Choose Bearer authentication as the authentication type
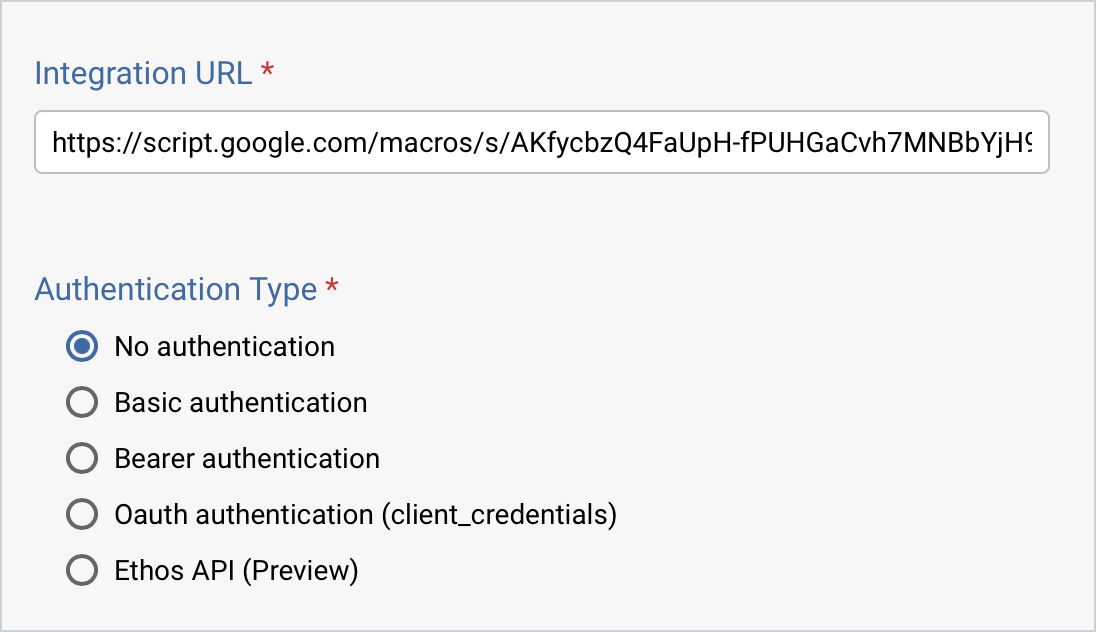 coord(82,458)
